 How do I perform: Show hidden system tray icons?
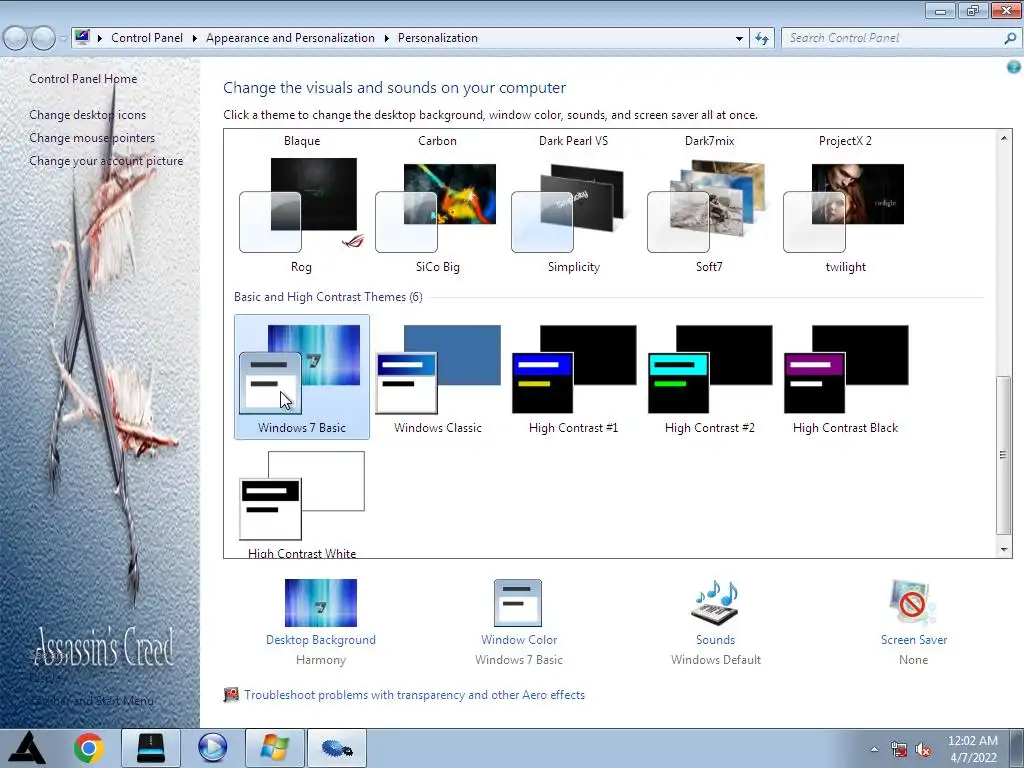(874, 749)
